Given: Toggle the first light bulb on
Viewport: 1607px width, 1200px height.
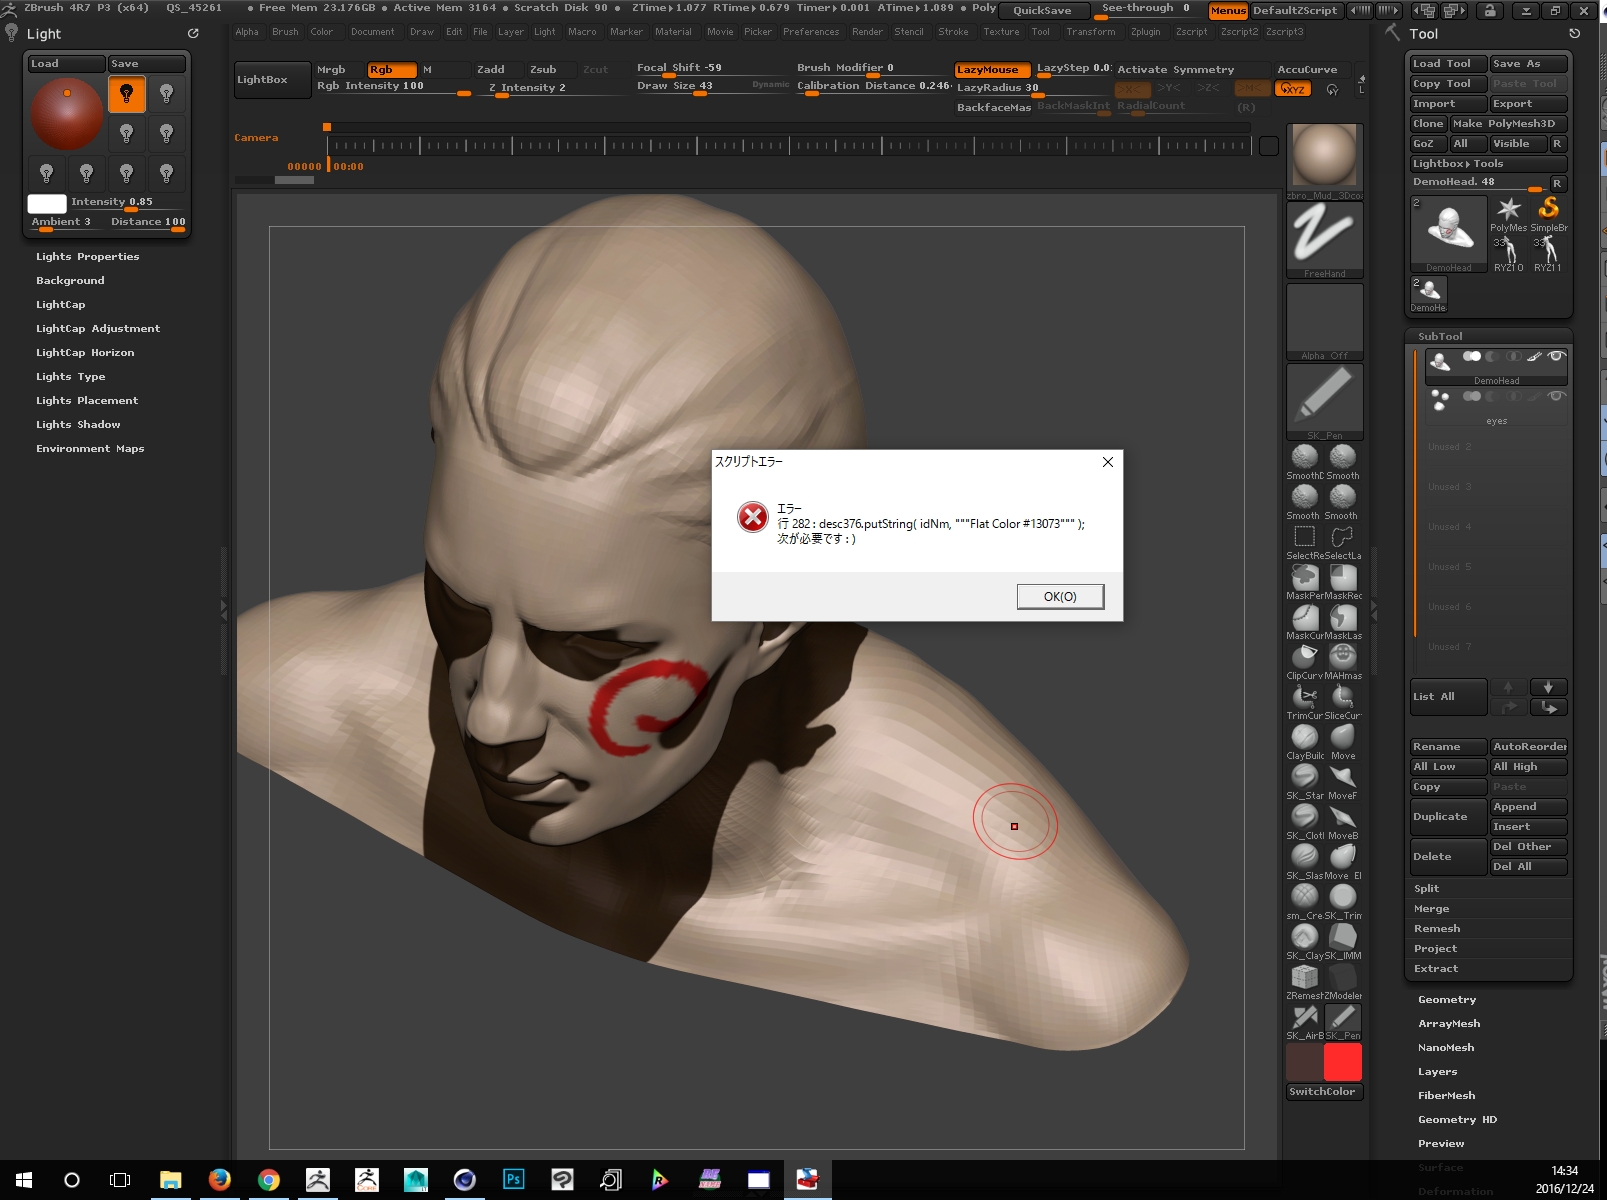Looking at the screenshot, I should [x=126, y=94].
